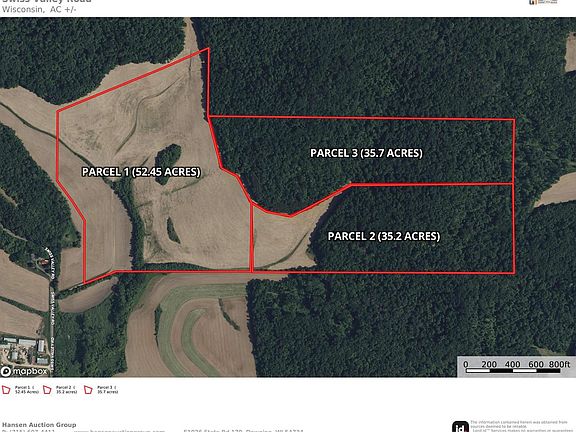Click the data disclaimer text beside Land id logo

[x=522, y=426]
